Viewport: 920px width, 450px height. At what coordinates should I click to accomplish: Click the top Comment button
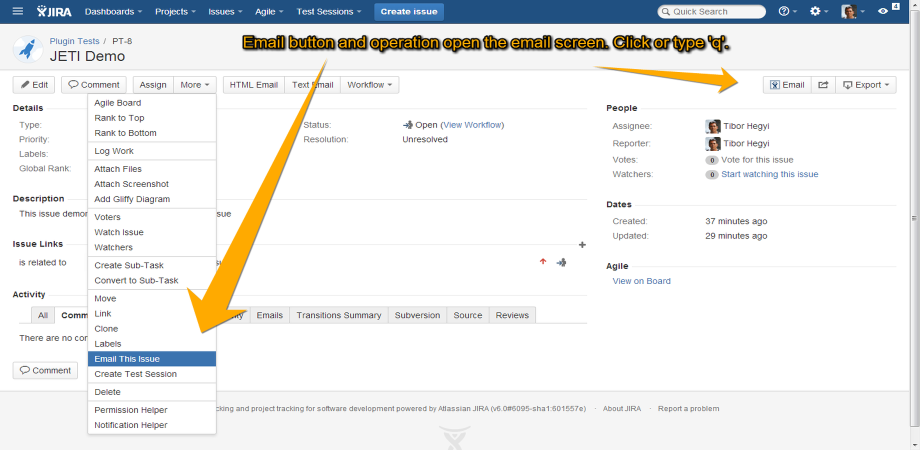[x=94, y=85]
